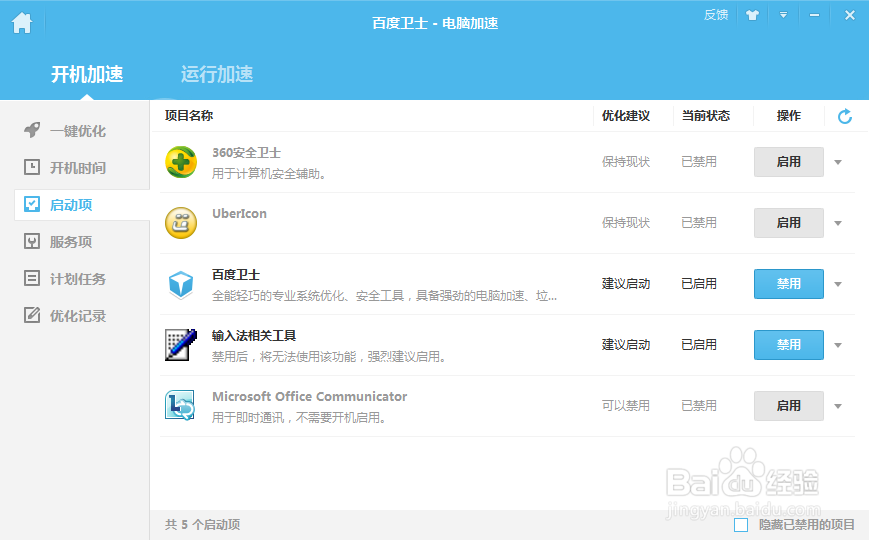Viewport: 869px width, 540px height.
Task: Expand options arrow for 百度卫士 row
Action: [838, 284]
